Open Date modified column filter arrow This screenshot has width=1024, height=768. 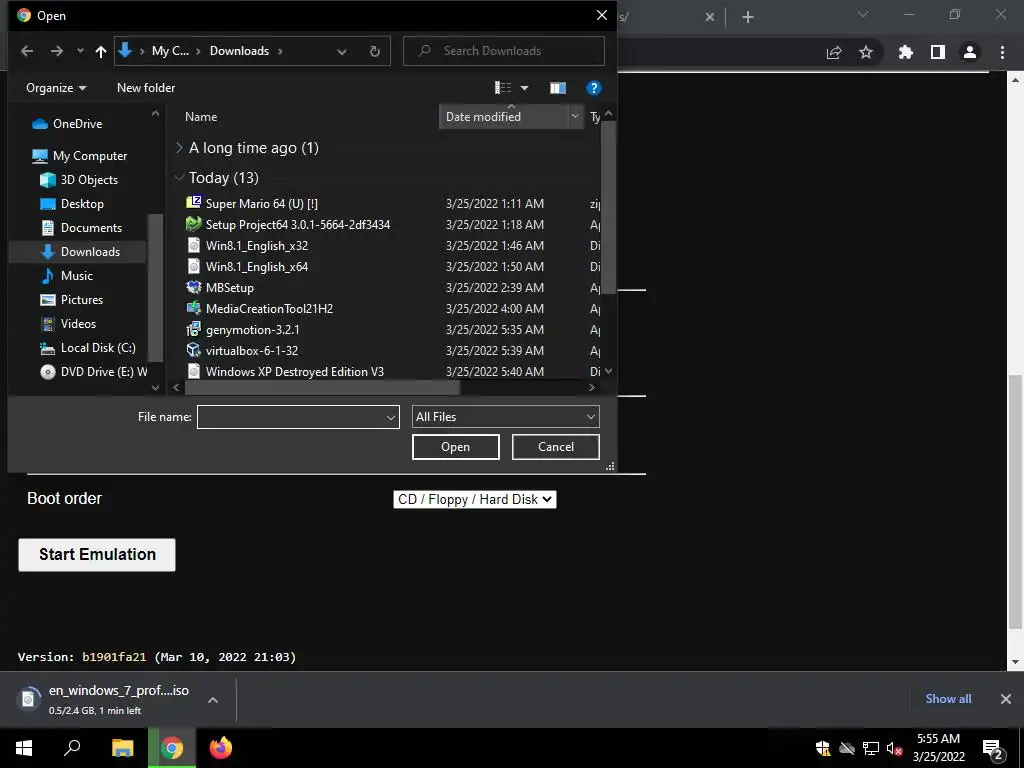point(575,116)
